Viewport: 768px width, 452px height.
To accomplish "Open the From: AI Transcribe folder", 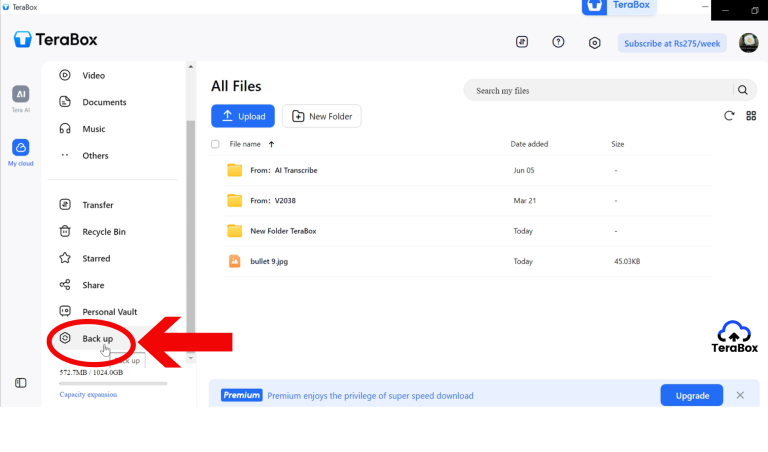I will 284,170.
